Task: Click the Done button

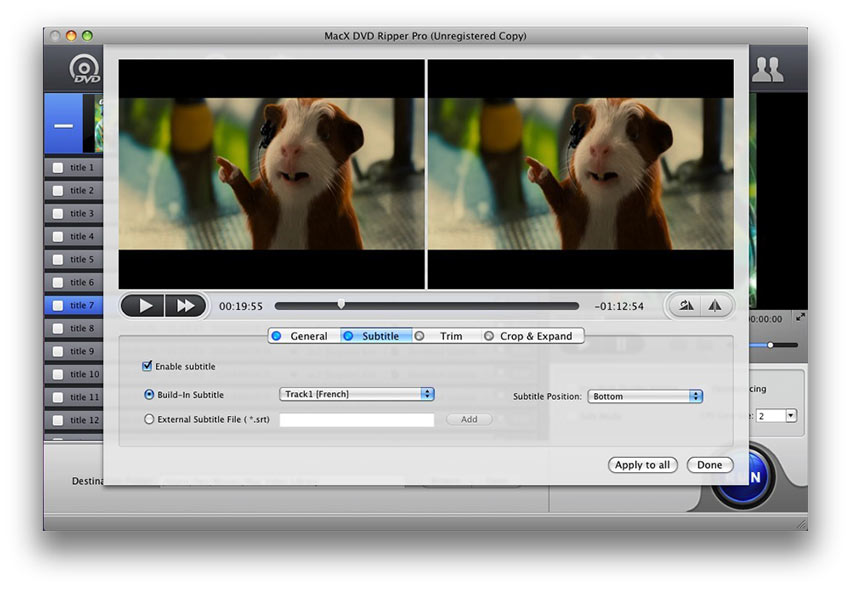Action: coord(710,465)
